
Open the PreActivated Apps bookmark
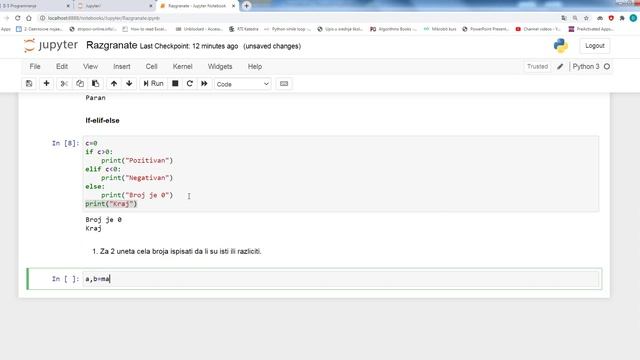coord(591,29)
